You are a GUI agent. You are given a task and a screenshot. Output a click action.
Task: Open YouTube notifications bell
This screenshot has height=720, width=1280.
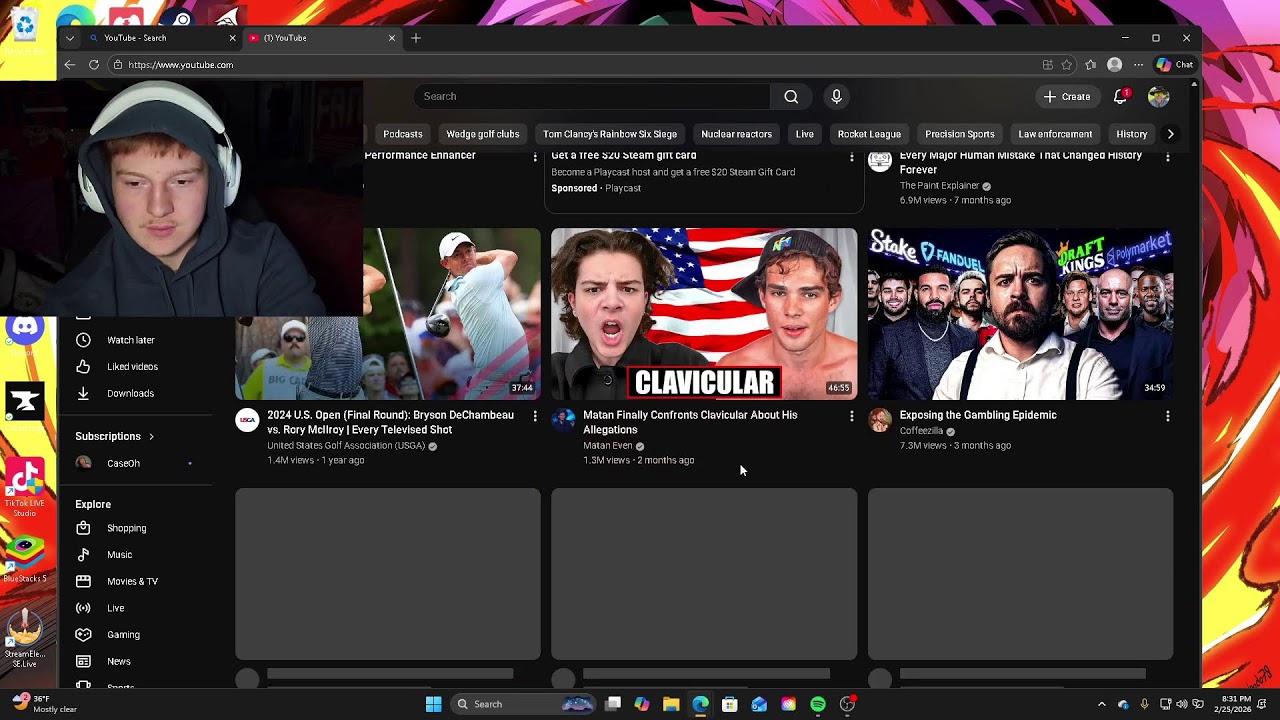1121,96
